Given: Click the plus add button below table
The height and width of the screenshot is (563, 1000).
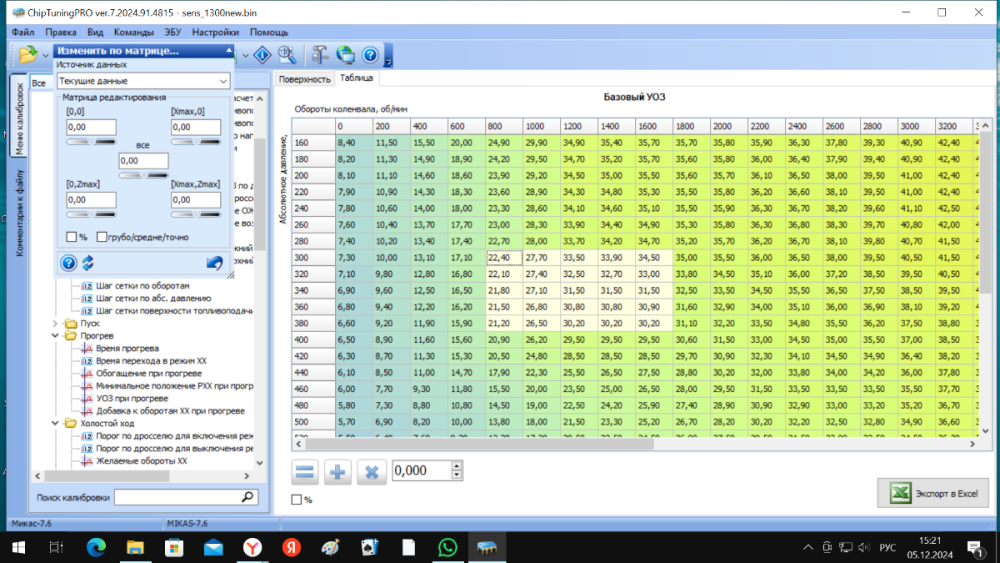Looking at the screenshot, I should [338, 471].
